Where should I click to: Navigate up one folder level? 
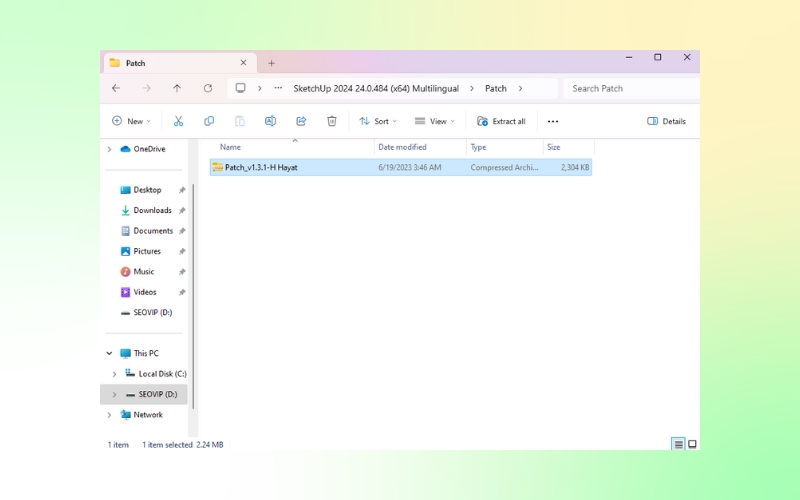[177, 88]
